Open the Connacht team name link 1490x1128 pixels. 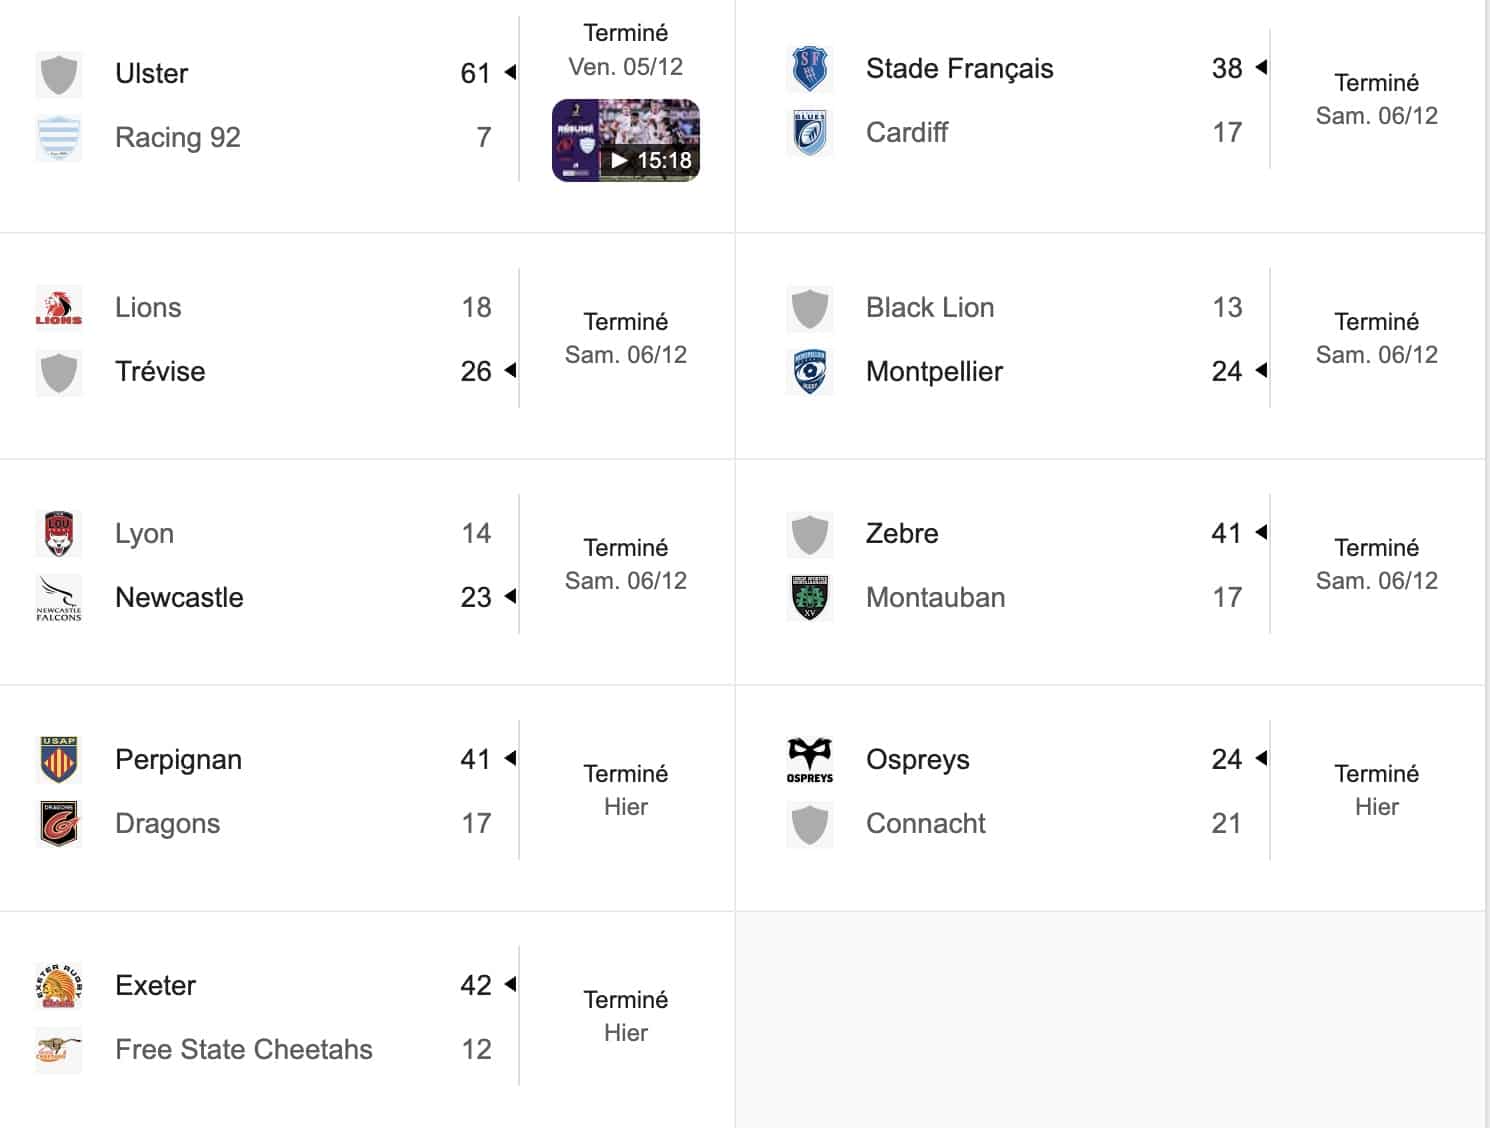[925, 824]
